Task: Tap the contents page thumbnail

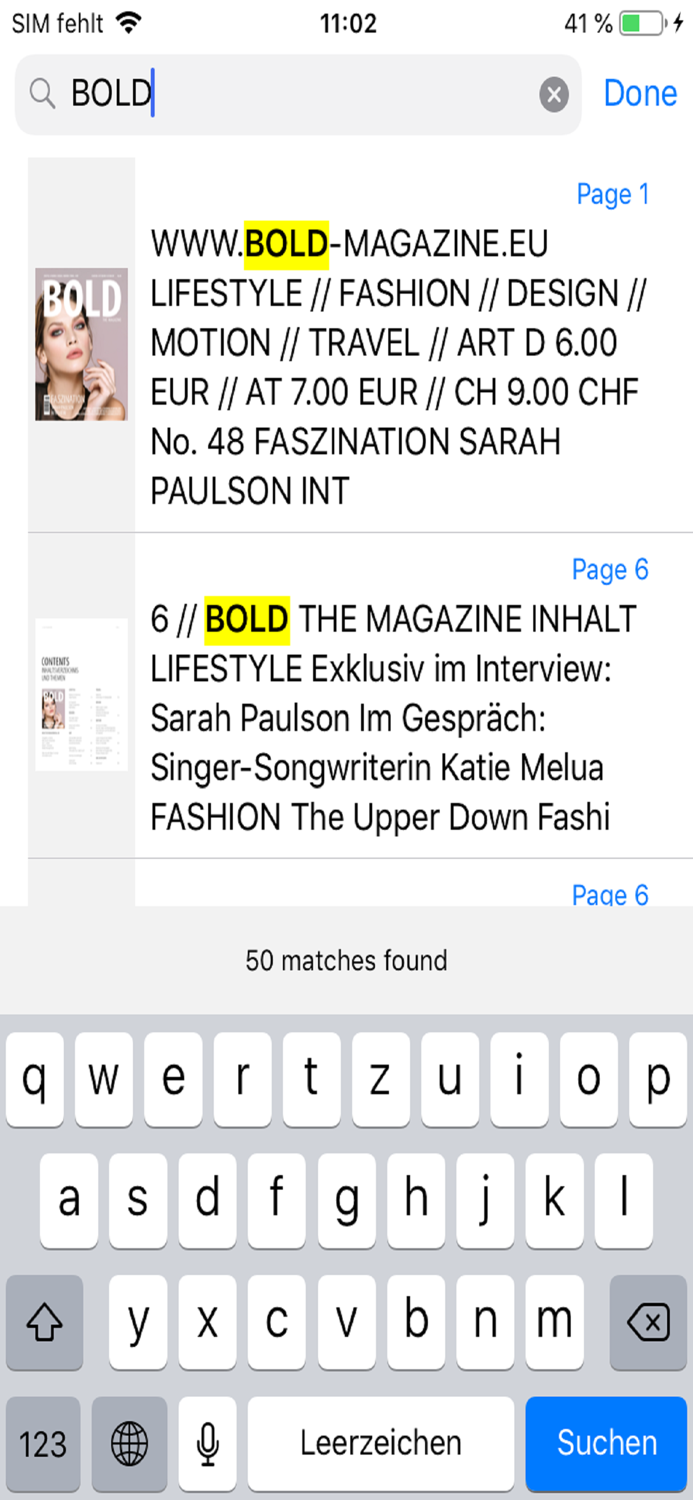Action: (x=80, y=695)
